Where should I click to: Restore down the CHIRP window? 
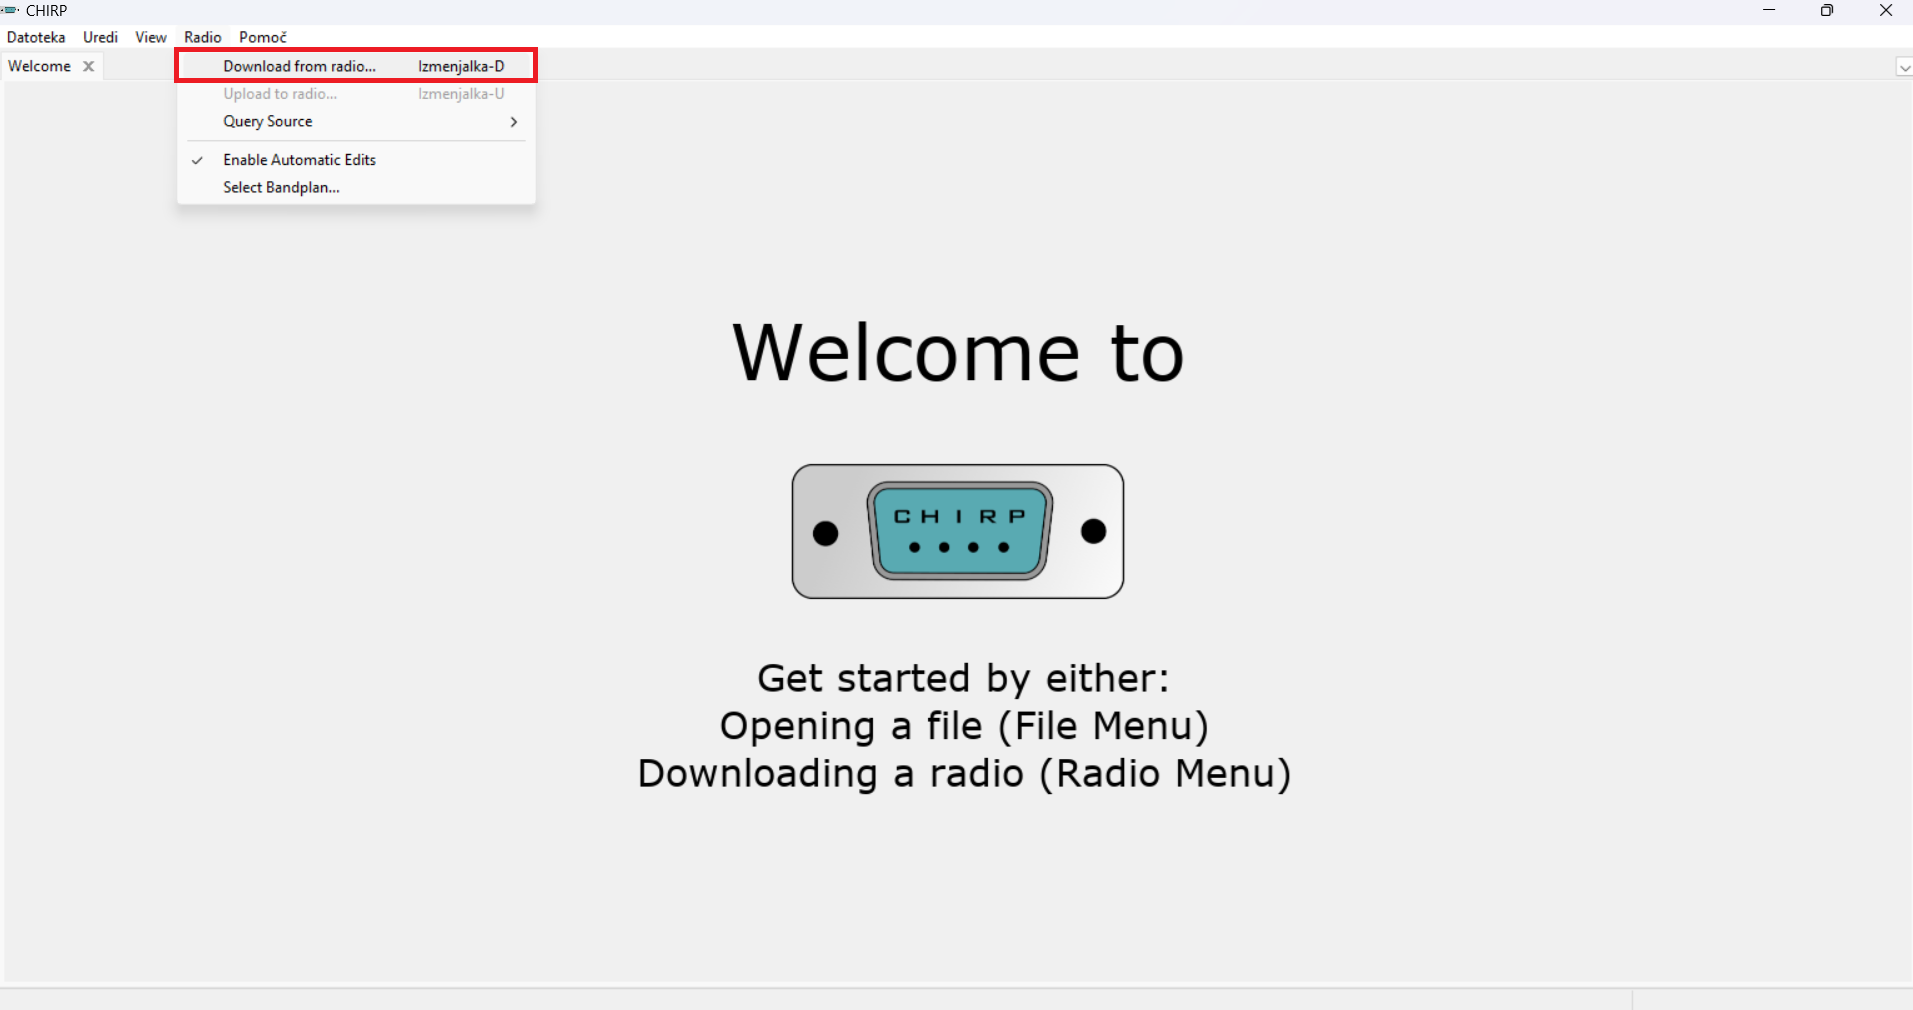1827,11
